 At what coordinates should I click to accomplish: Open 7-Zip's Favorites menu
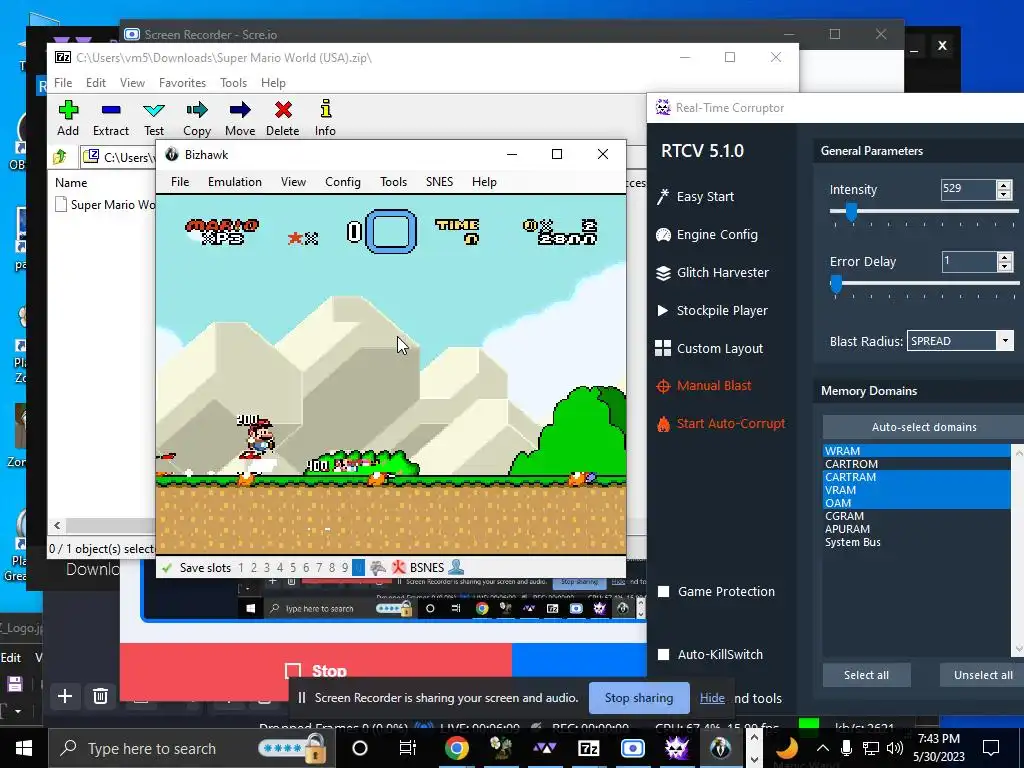tap(182, 83)
